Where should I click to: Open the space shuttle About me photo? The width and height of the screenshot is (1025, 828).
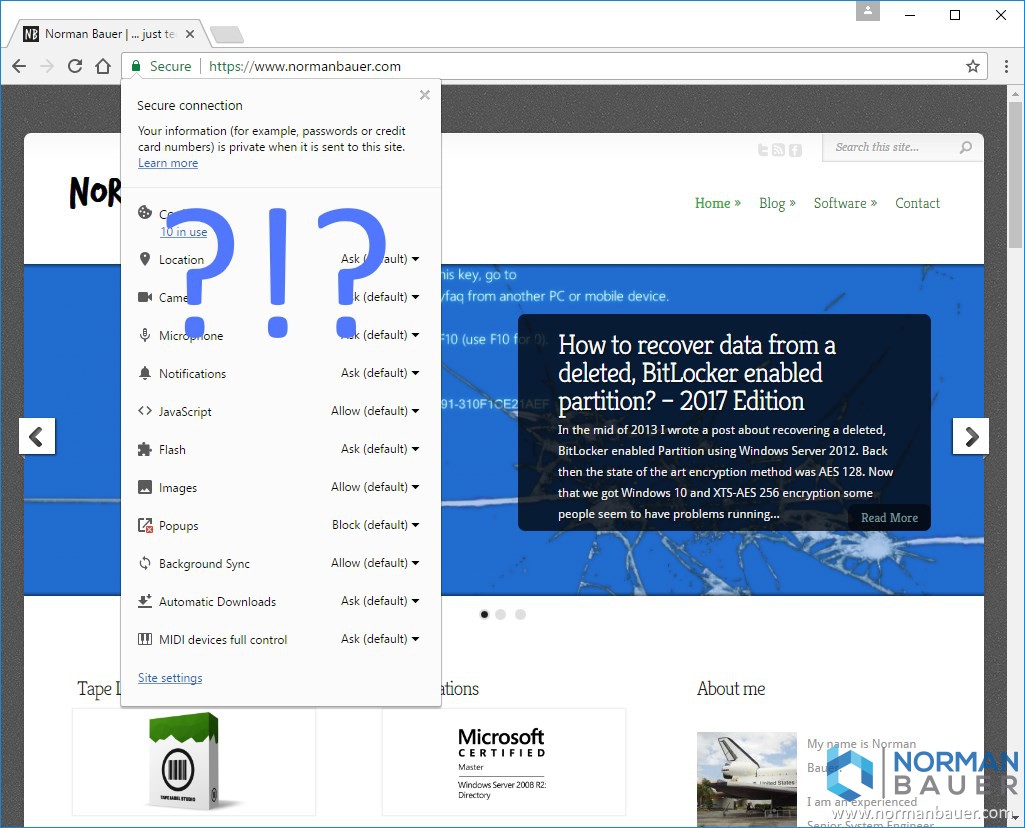click(747, 779)
